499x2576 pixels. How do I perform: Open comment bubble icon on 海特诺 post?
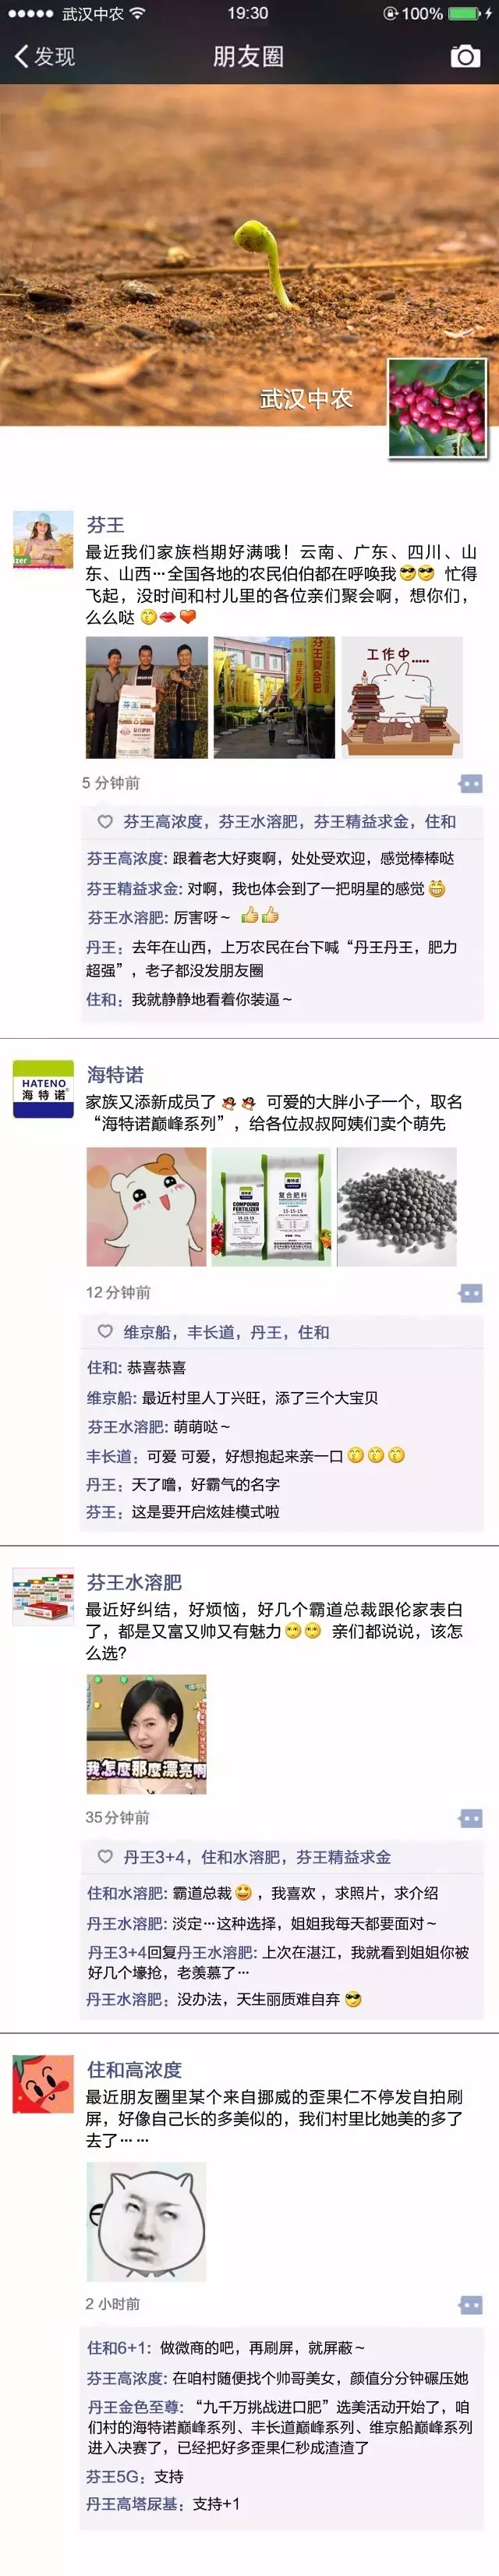pyautogui.click(x=470, y=1293)
